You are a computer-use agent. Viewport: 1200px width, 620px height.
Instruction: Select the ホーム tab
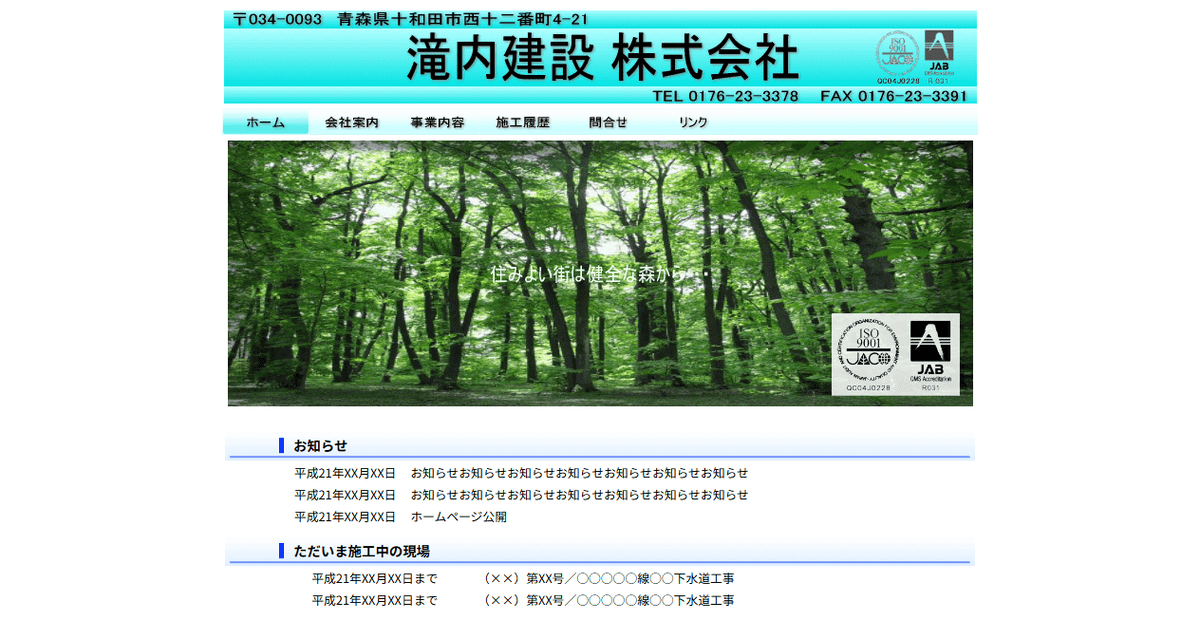pos(264,121)
